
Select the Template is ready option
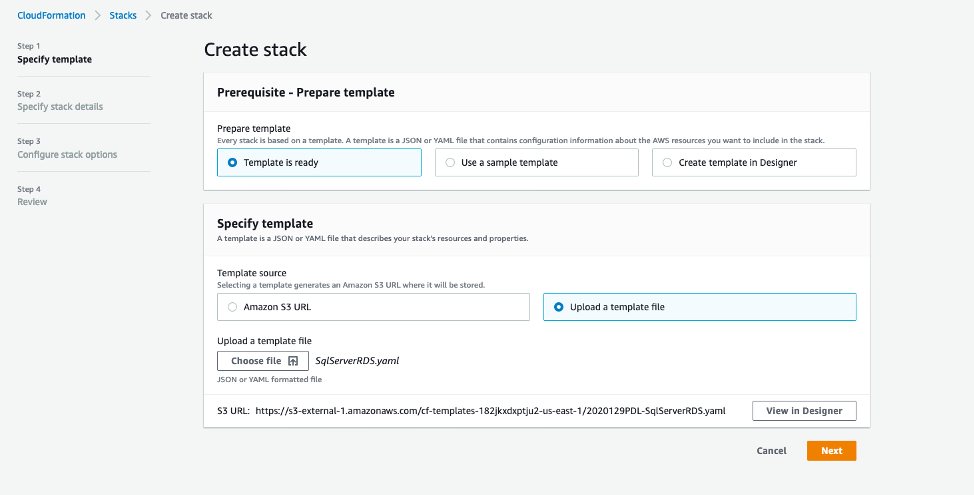233,162
